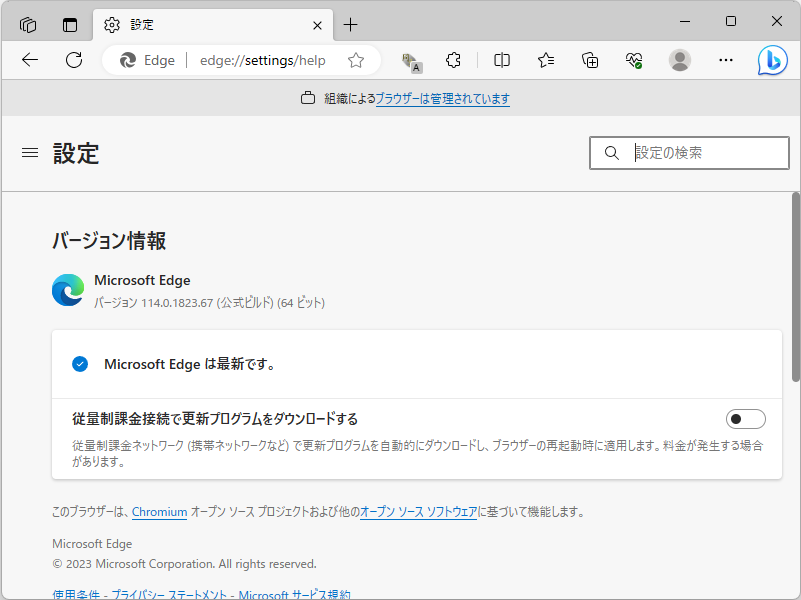Open the translate page icon
This screenshot has height=600, width=801.
pos(412,60)
